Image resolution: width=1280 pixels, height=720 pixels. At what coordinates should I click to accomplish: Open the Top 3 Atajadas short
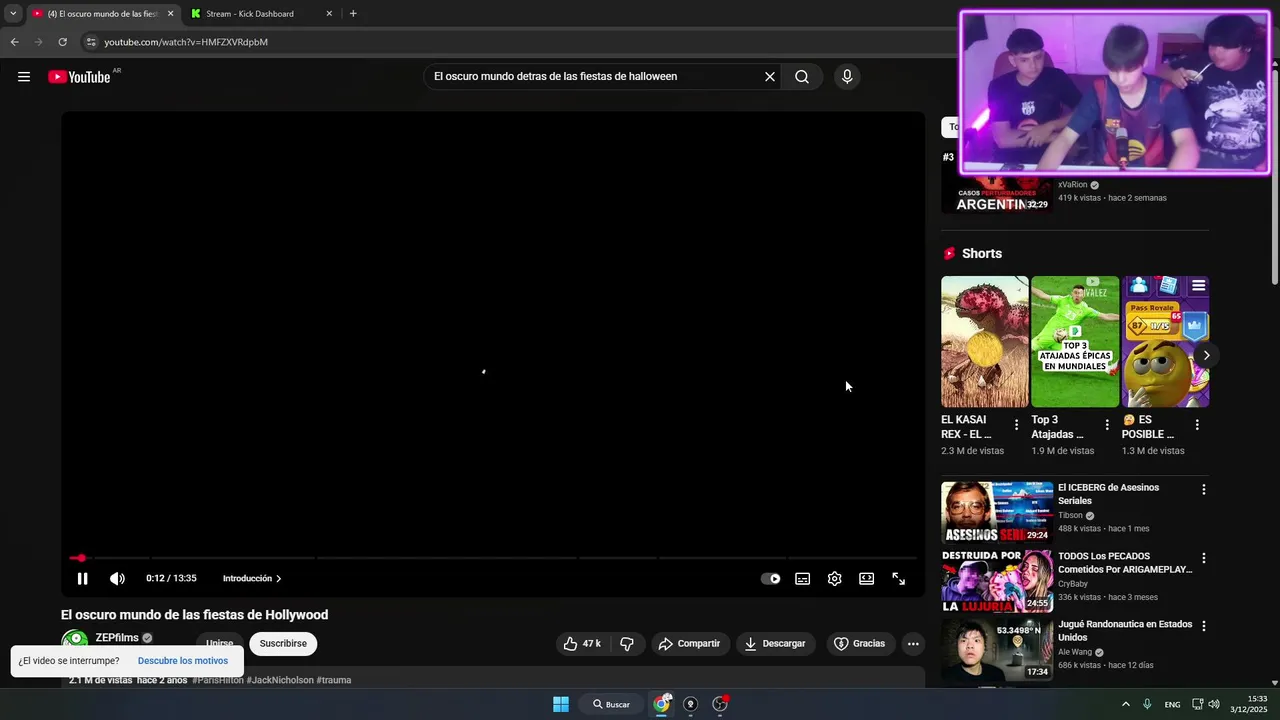1075,342
